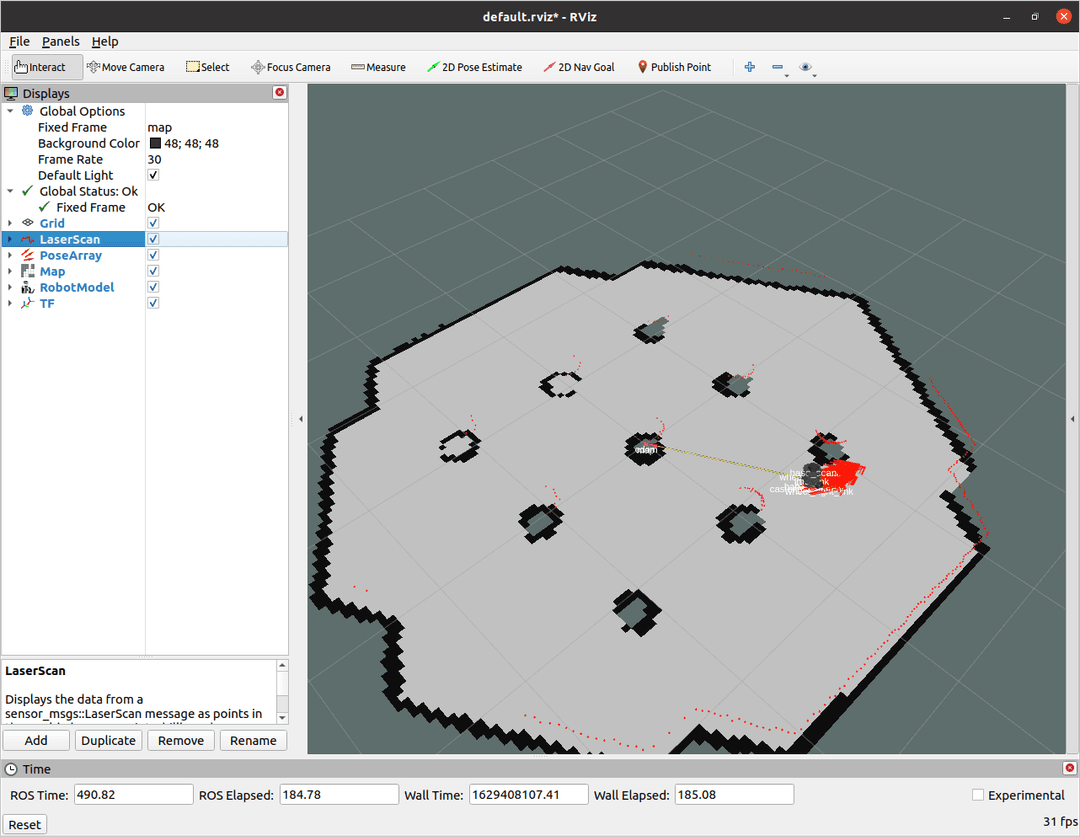Collapse the Global Options section
This screenshot has height=837, width=1080.
pyautogui.click(x=10, y=112)
